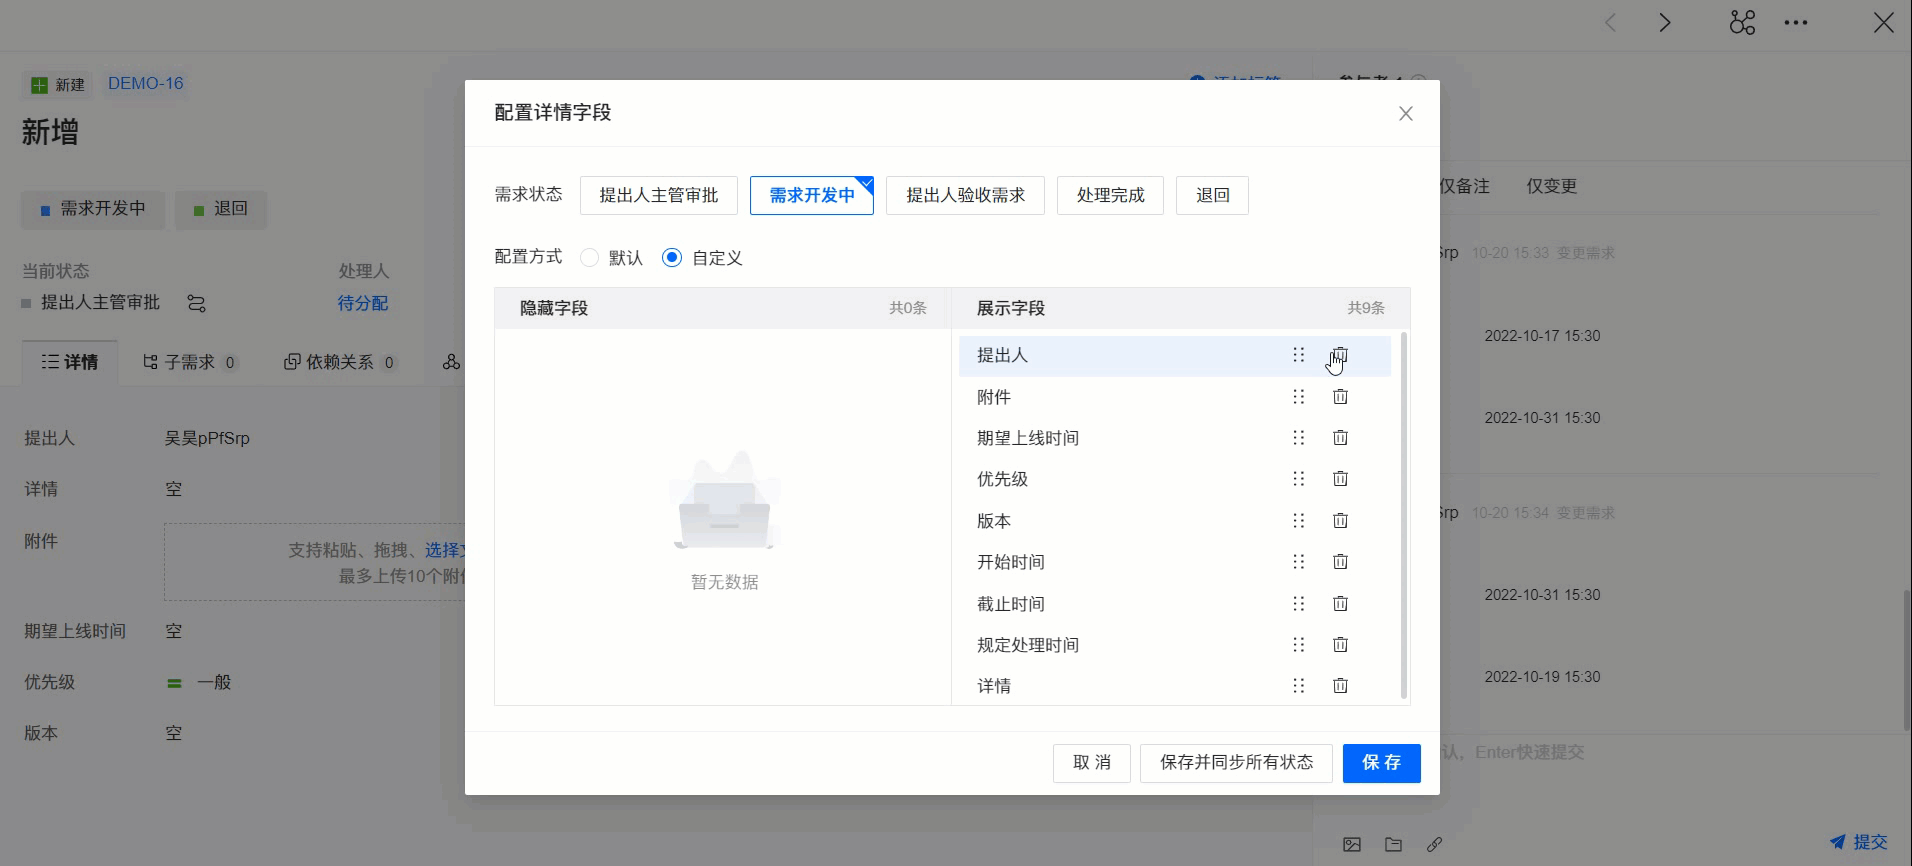The width and height of the screenshot is (1912, 866).
Task: Click displayed fields list scrollbar
Action: click(1404, 515)
